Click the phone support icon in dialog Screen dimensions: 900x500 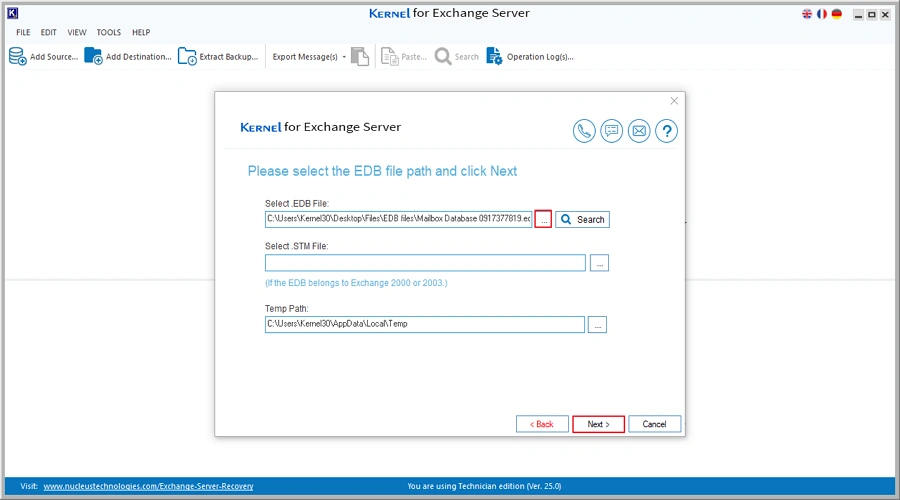[584, 131]
